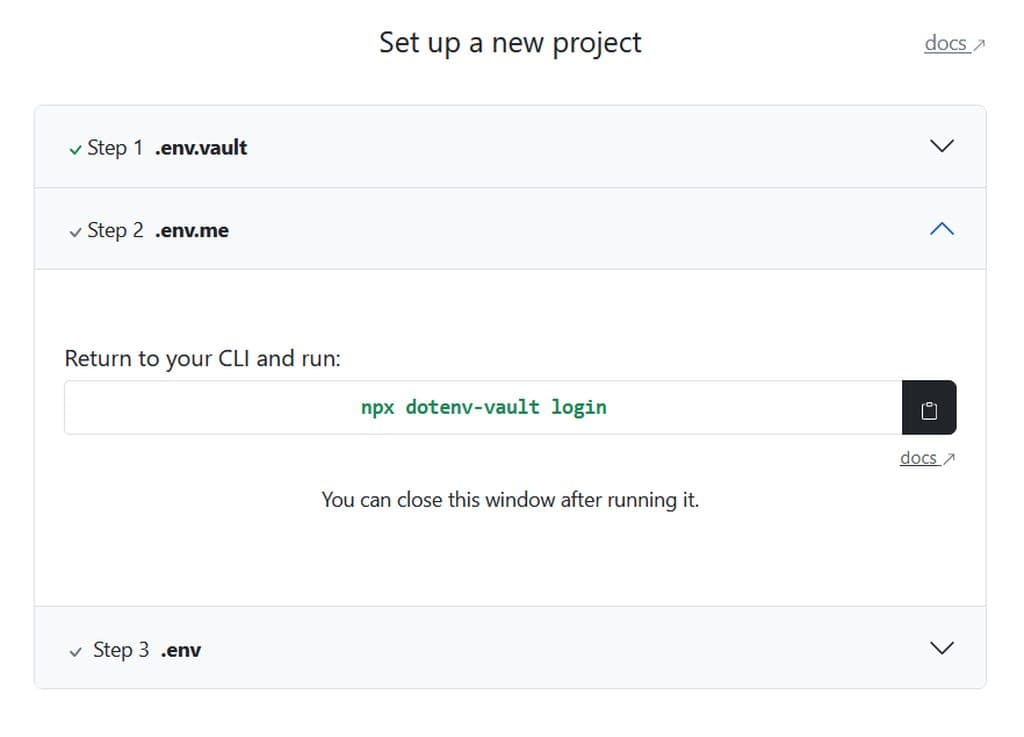Click the upward chevron icon on Step 2
The width and height of the screenshot is (1024, 737).
point(940,228)
